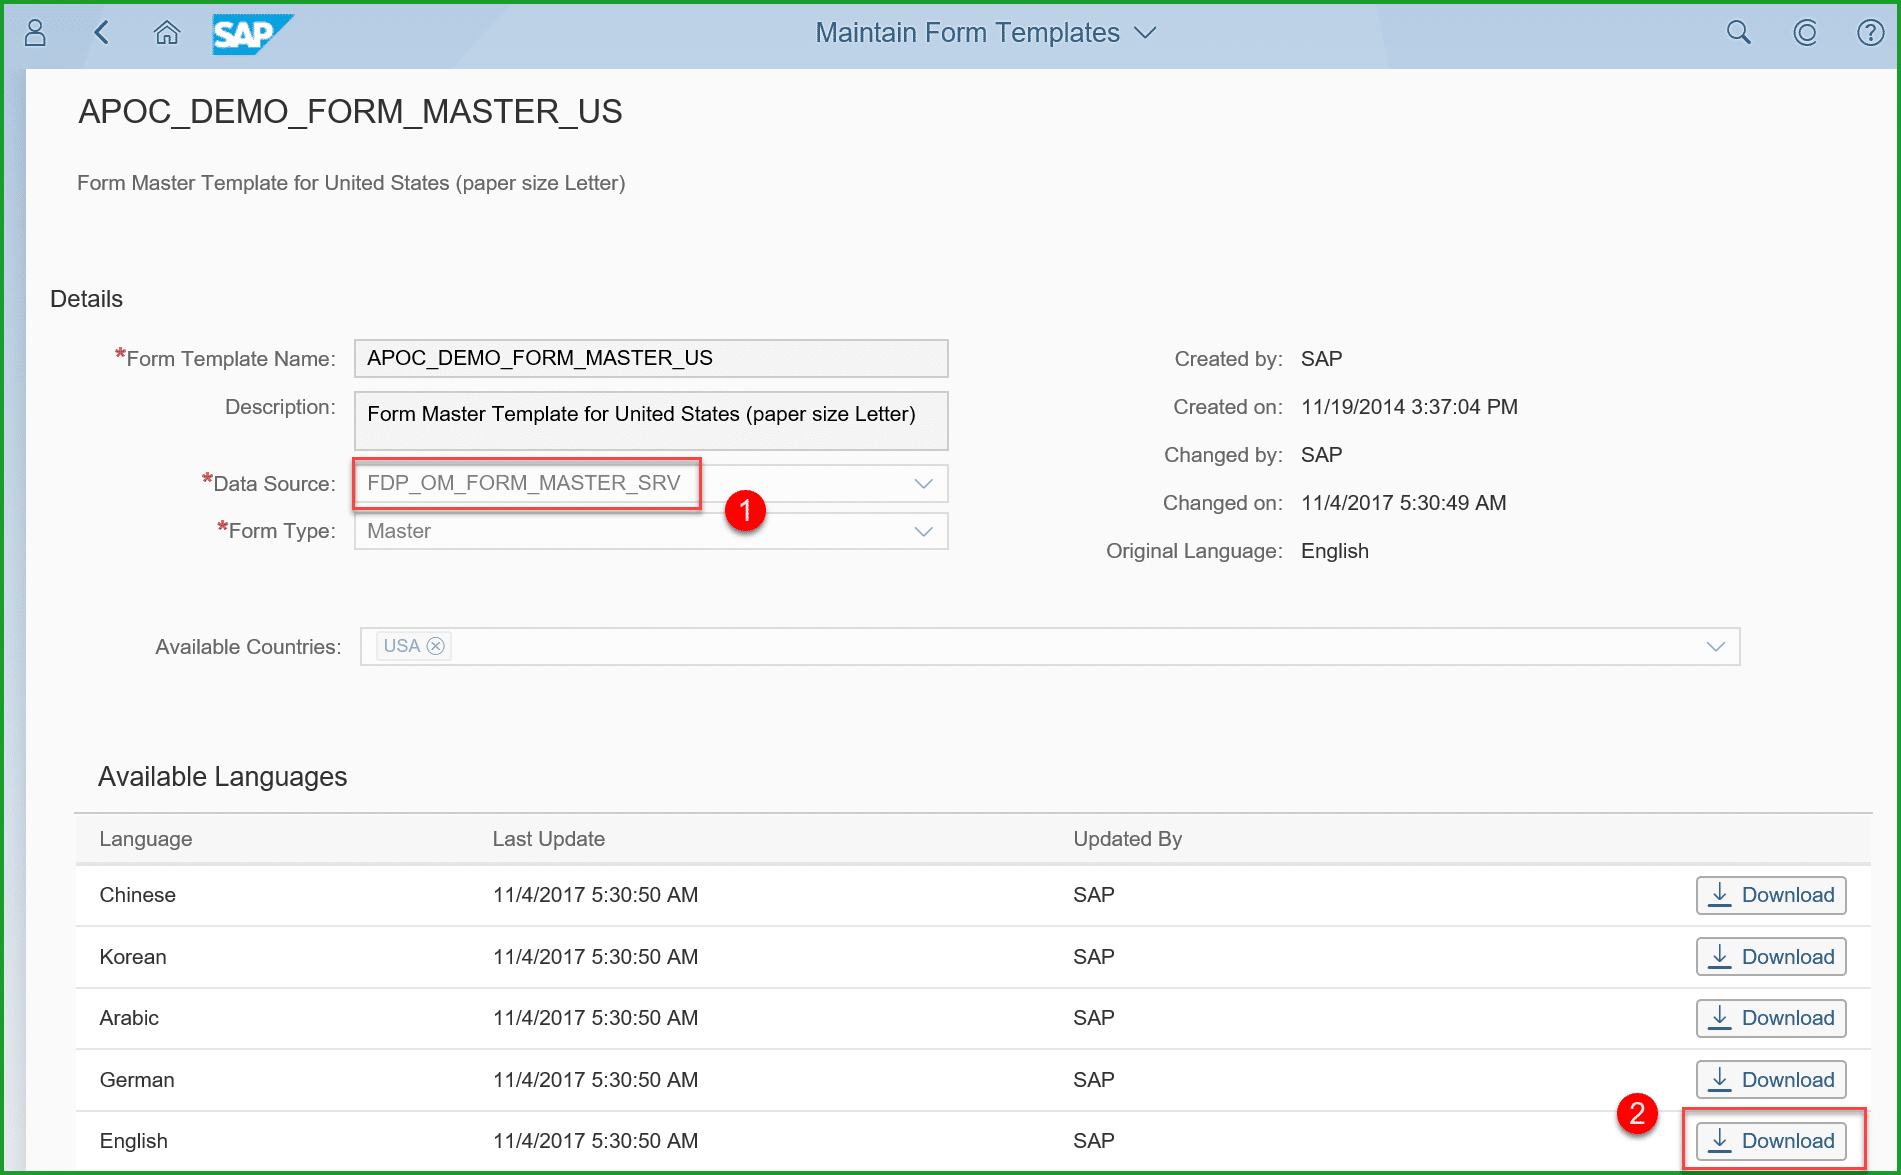Open the Data Source dropdown arrow
Viewport: 1901px width, 1175px height.
923,484
